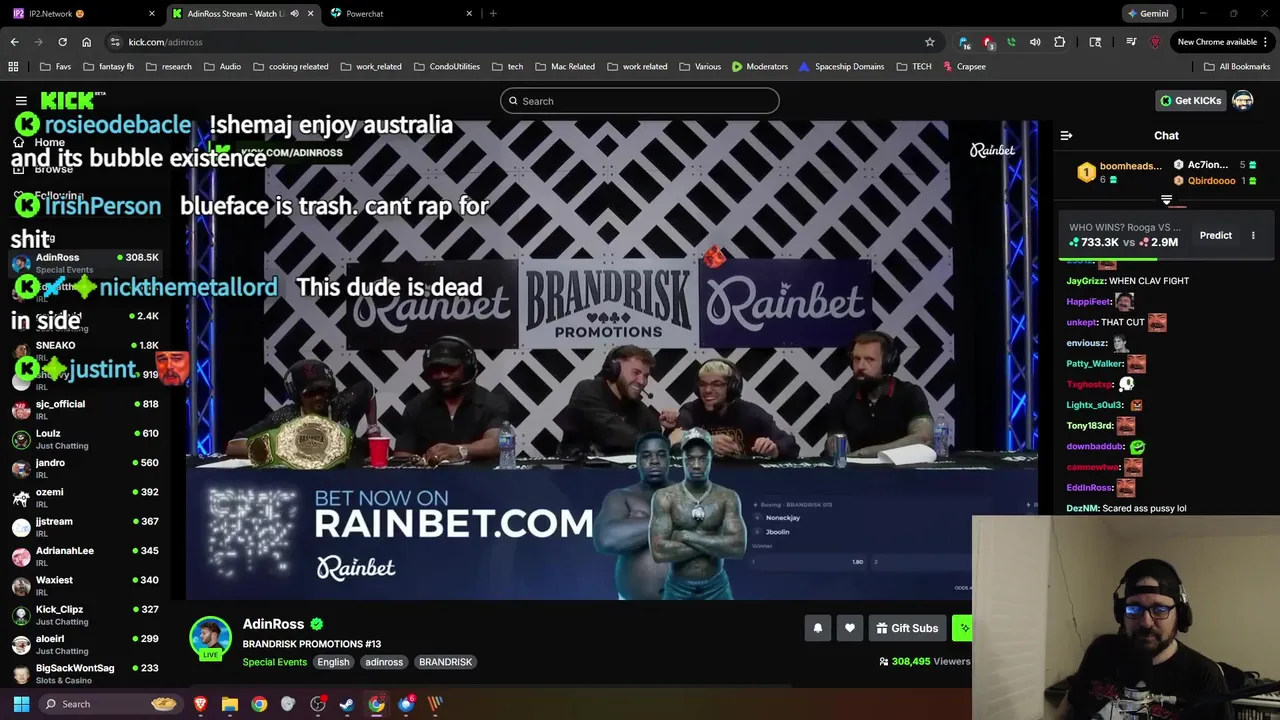The image size is (1280, 720).
Task: Mute the AdinRoss Stream tab audio
Action: point(294,14)
